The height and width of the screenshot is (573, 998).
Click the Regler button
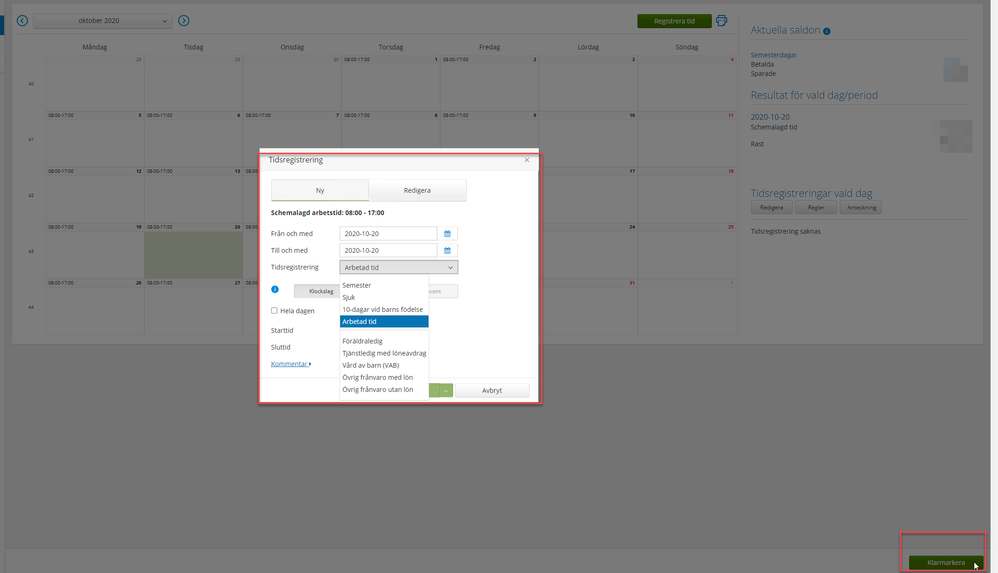point(816,208)
